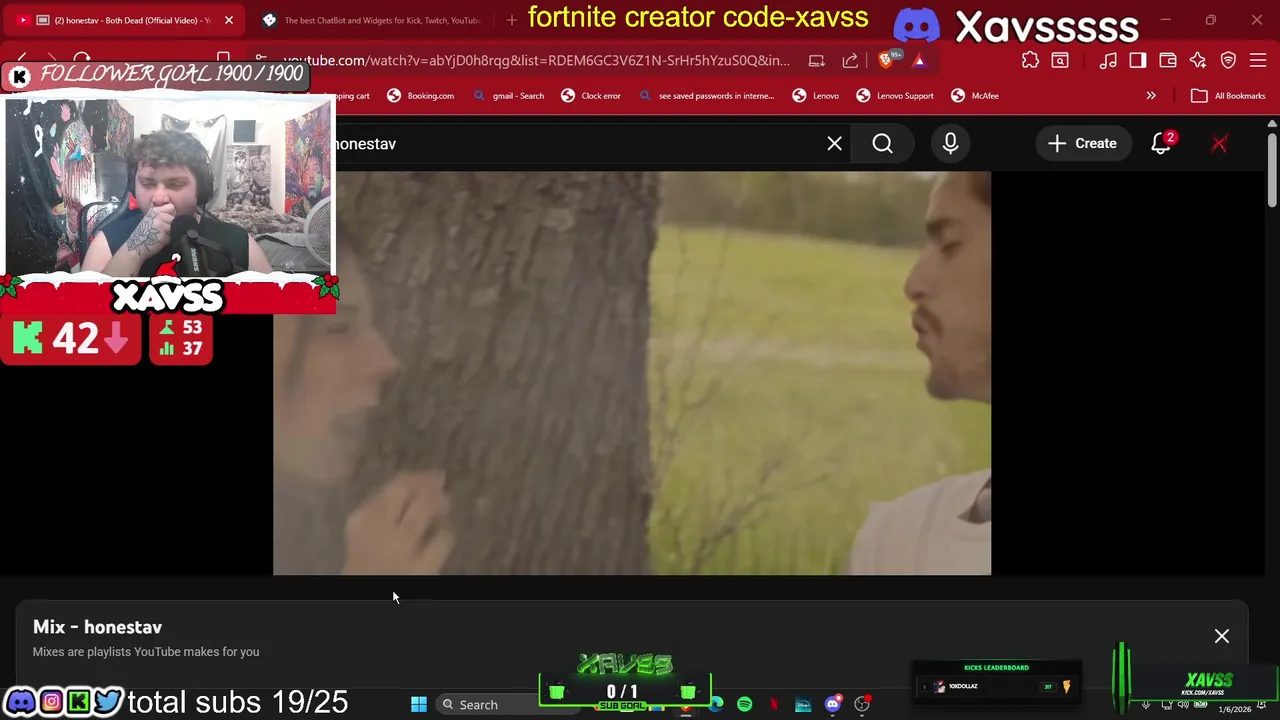Click the playing music video
This screenshot has width=1280, height=720.
coord(632,373)
